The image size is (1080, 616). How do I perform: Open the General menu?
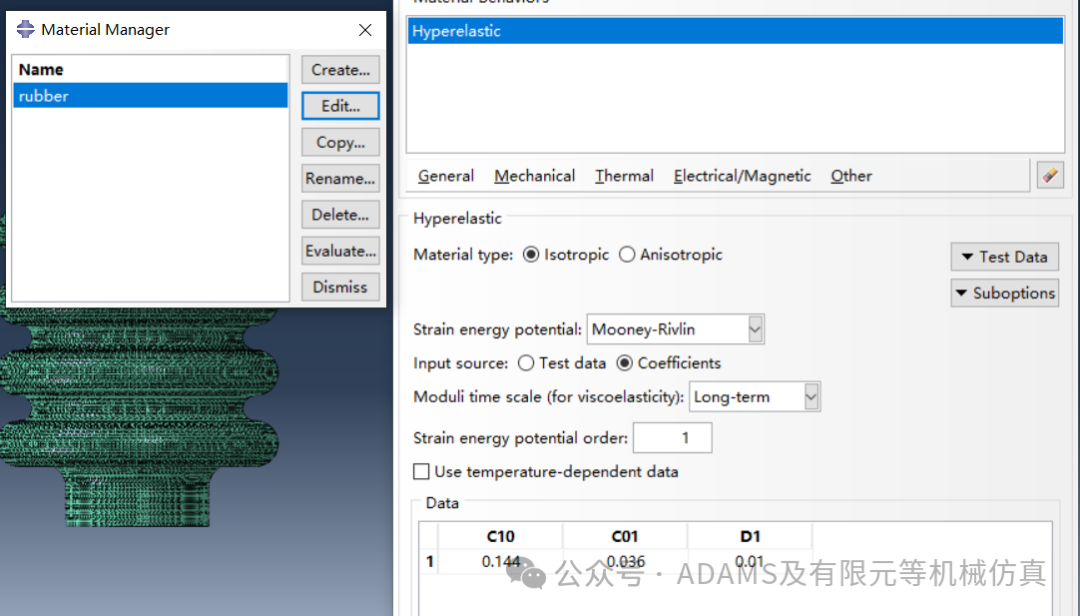pyautogui.click(x=446, y=176)
